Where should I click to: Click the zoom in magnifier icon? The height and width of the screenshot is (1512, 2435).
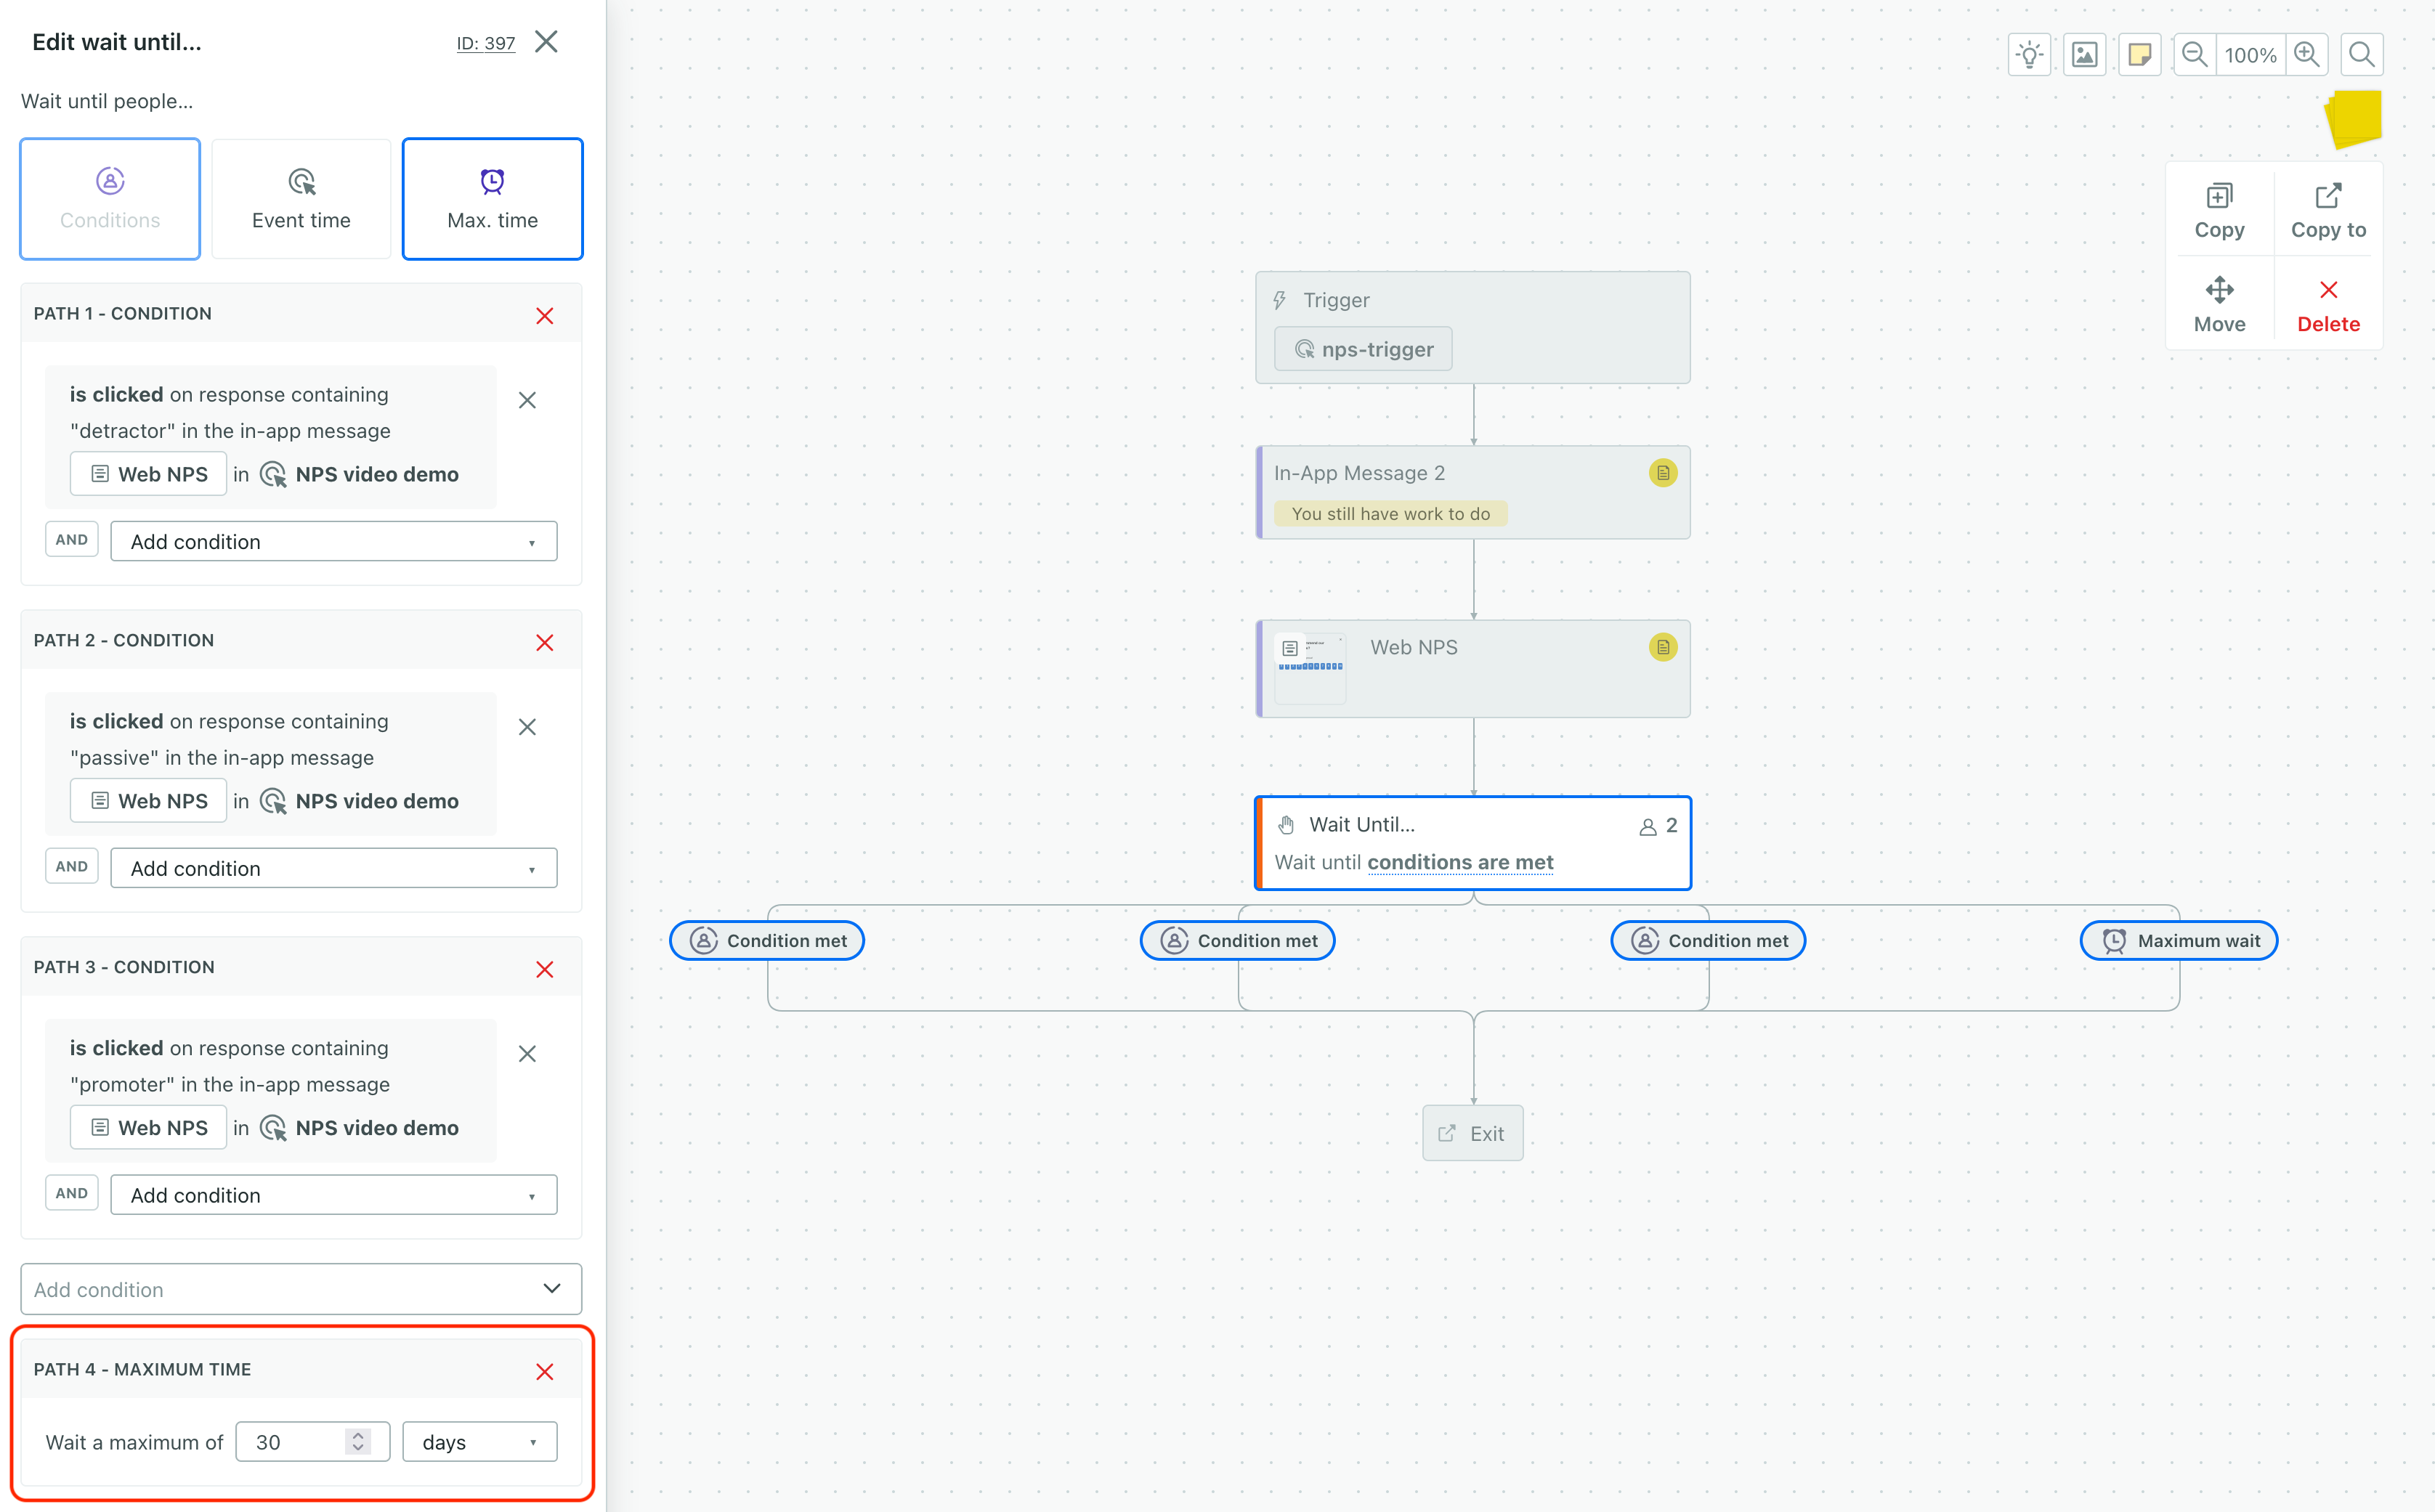2308,54
